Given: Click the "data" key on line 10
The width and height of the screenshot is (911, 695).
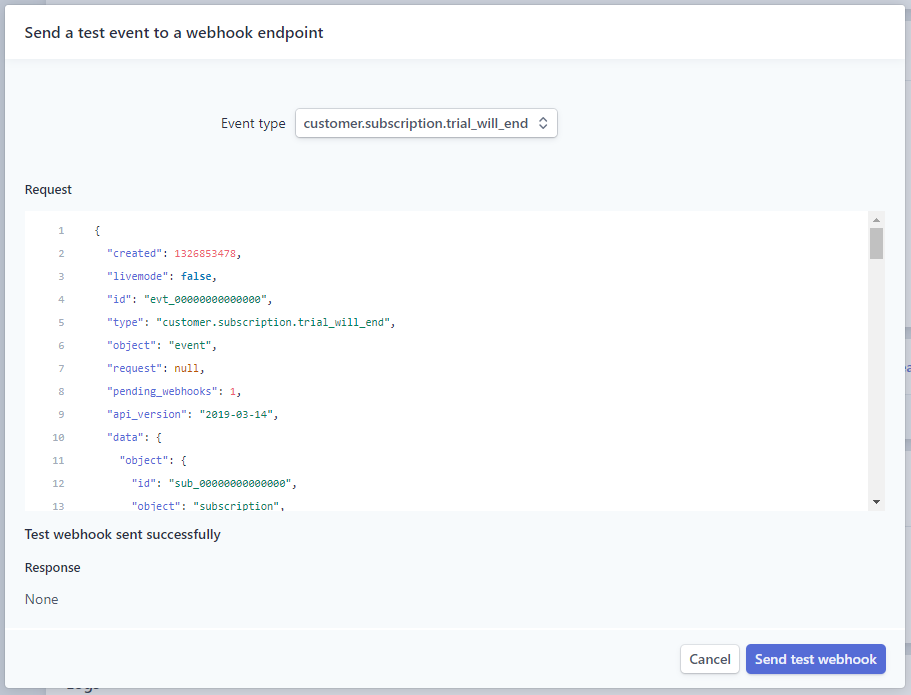Looking at the screenshot, I should coord(125,437).
